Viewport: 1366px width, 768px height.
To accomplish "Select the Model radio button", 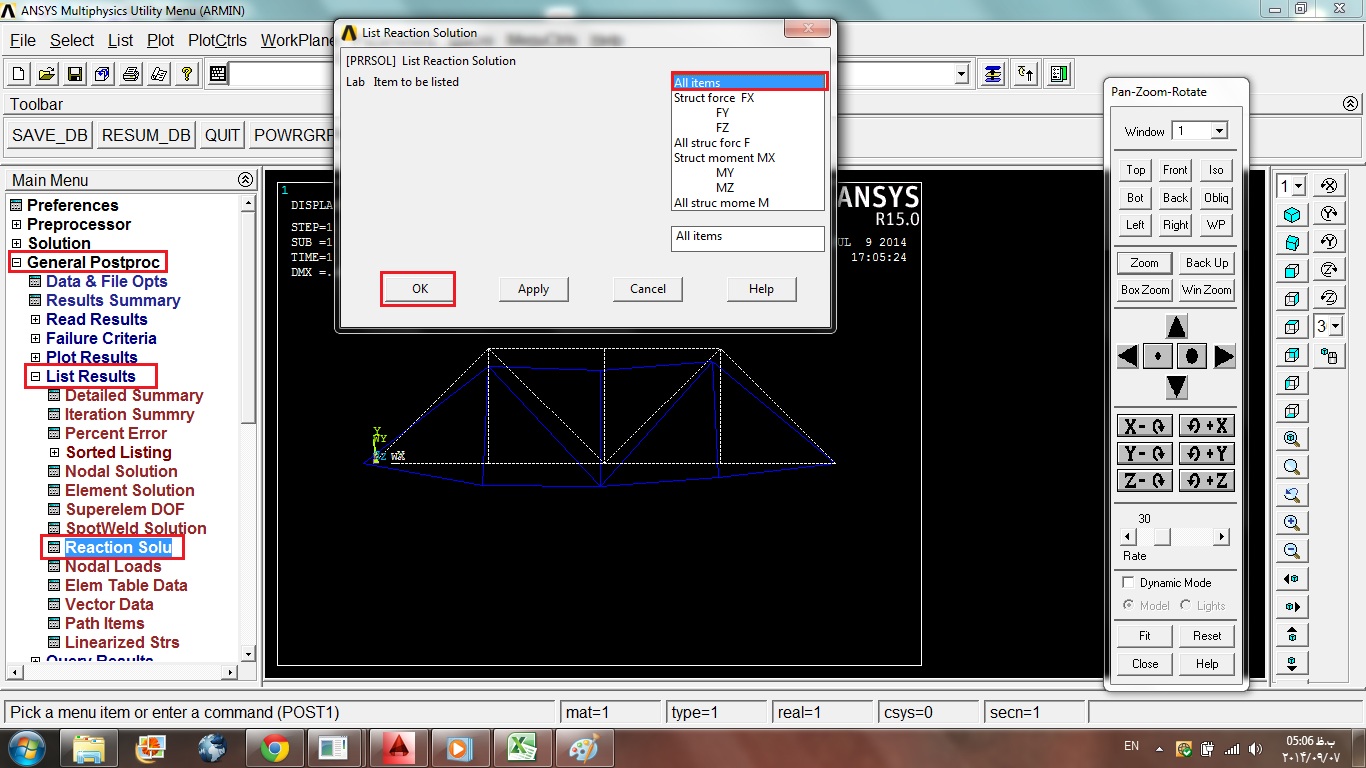I will pos(1129,605).
